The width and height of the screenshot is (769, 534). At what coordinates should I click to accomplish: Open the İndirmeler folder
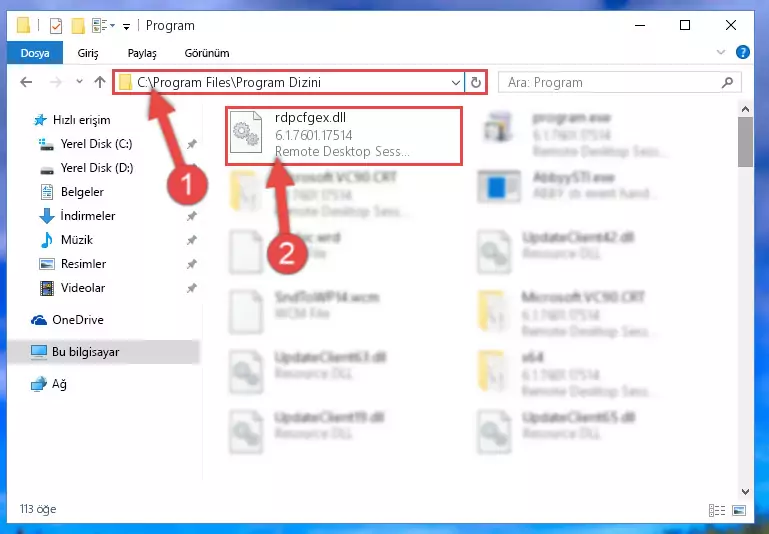tap(77, 216)
